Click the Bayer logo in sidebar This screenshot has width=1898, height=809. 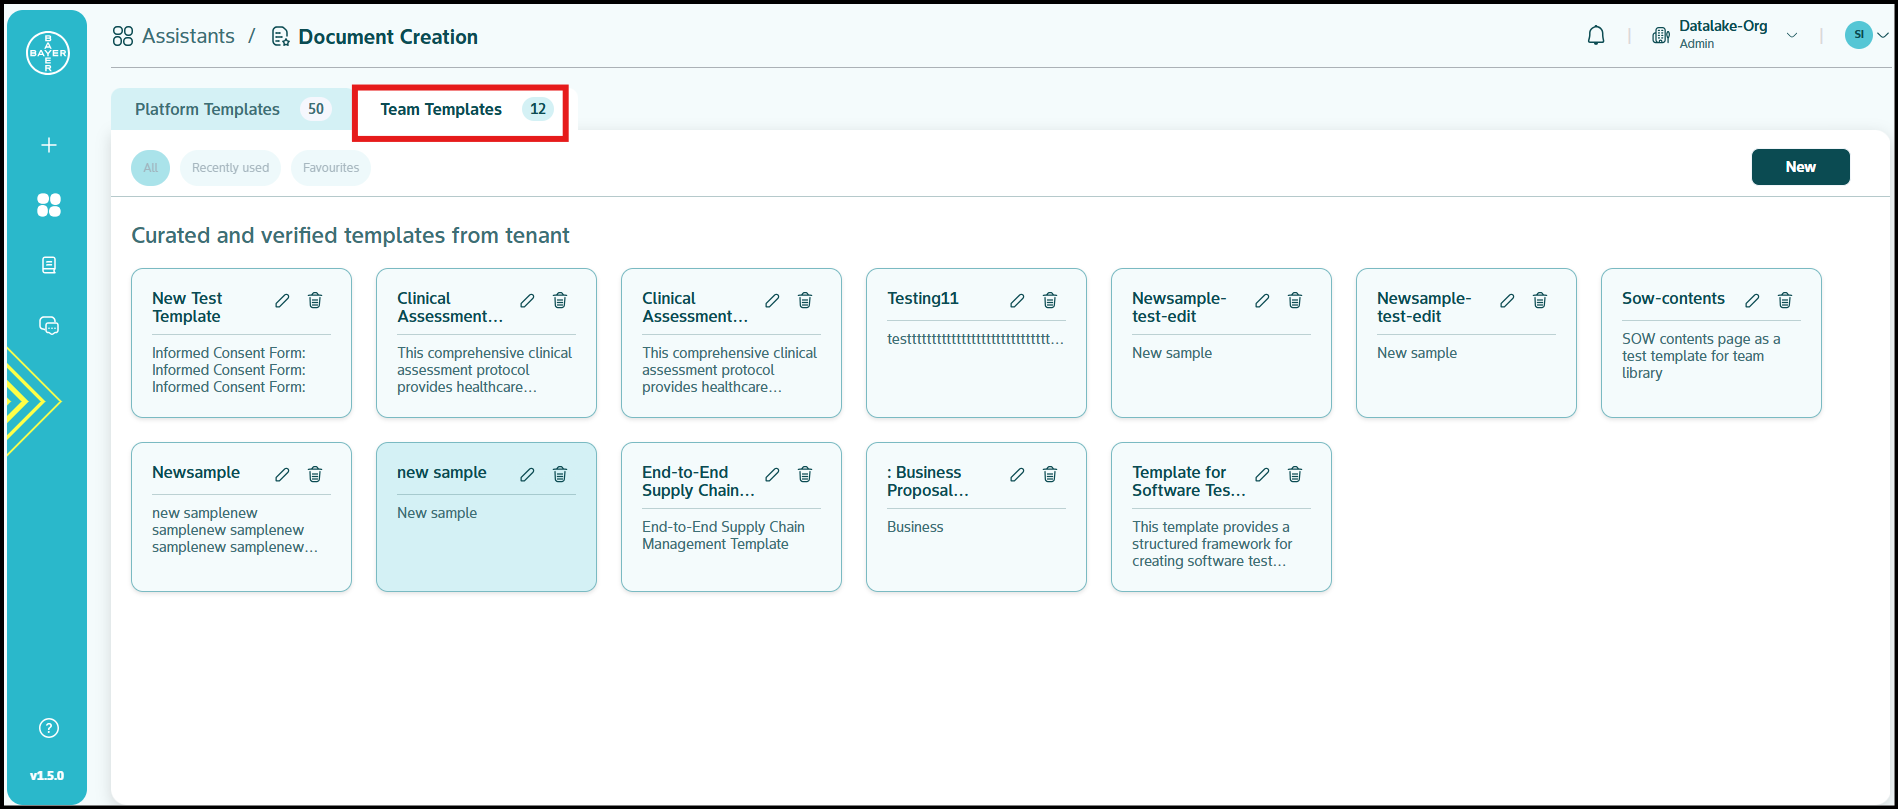click(x=48, y=53)
